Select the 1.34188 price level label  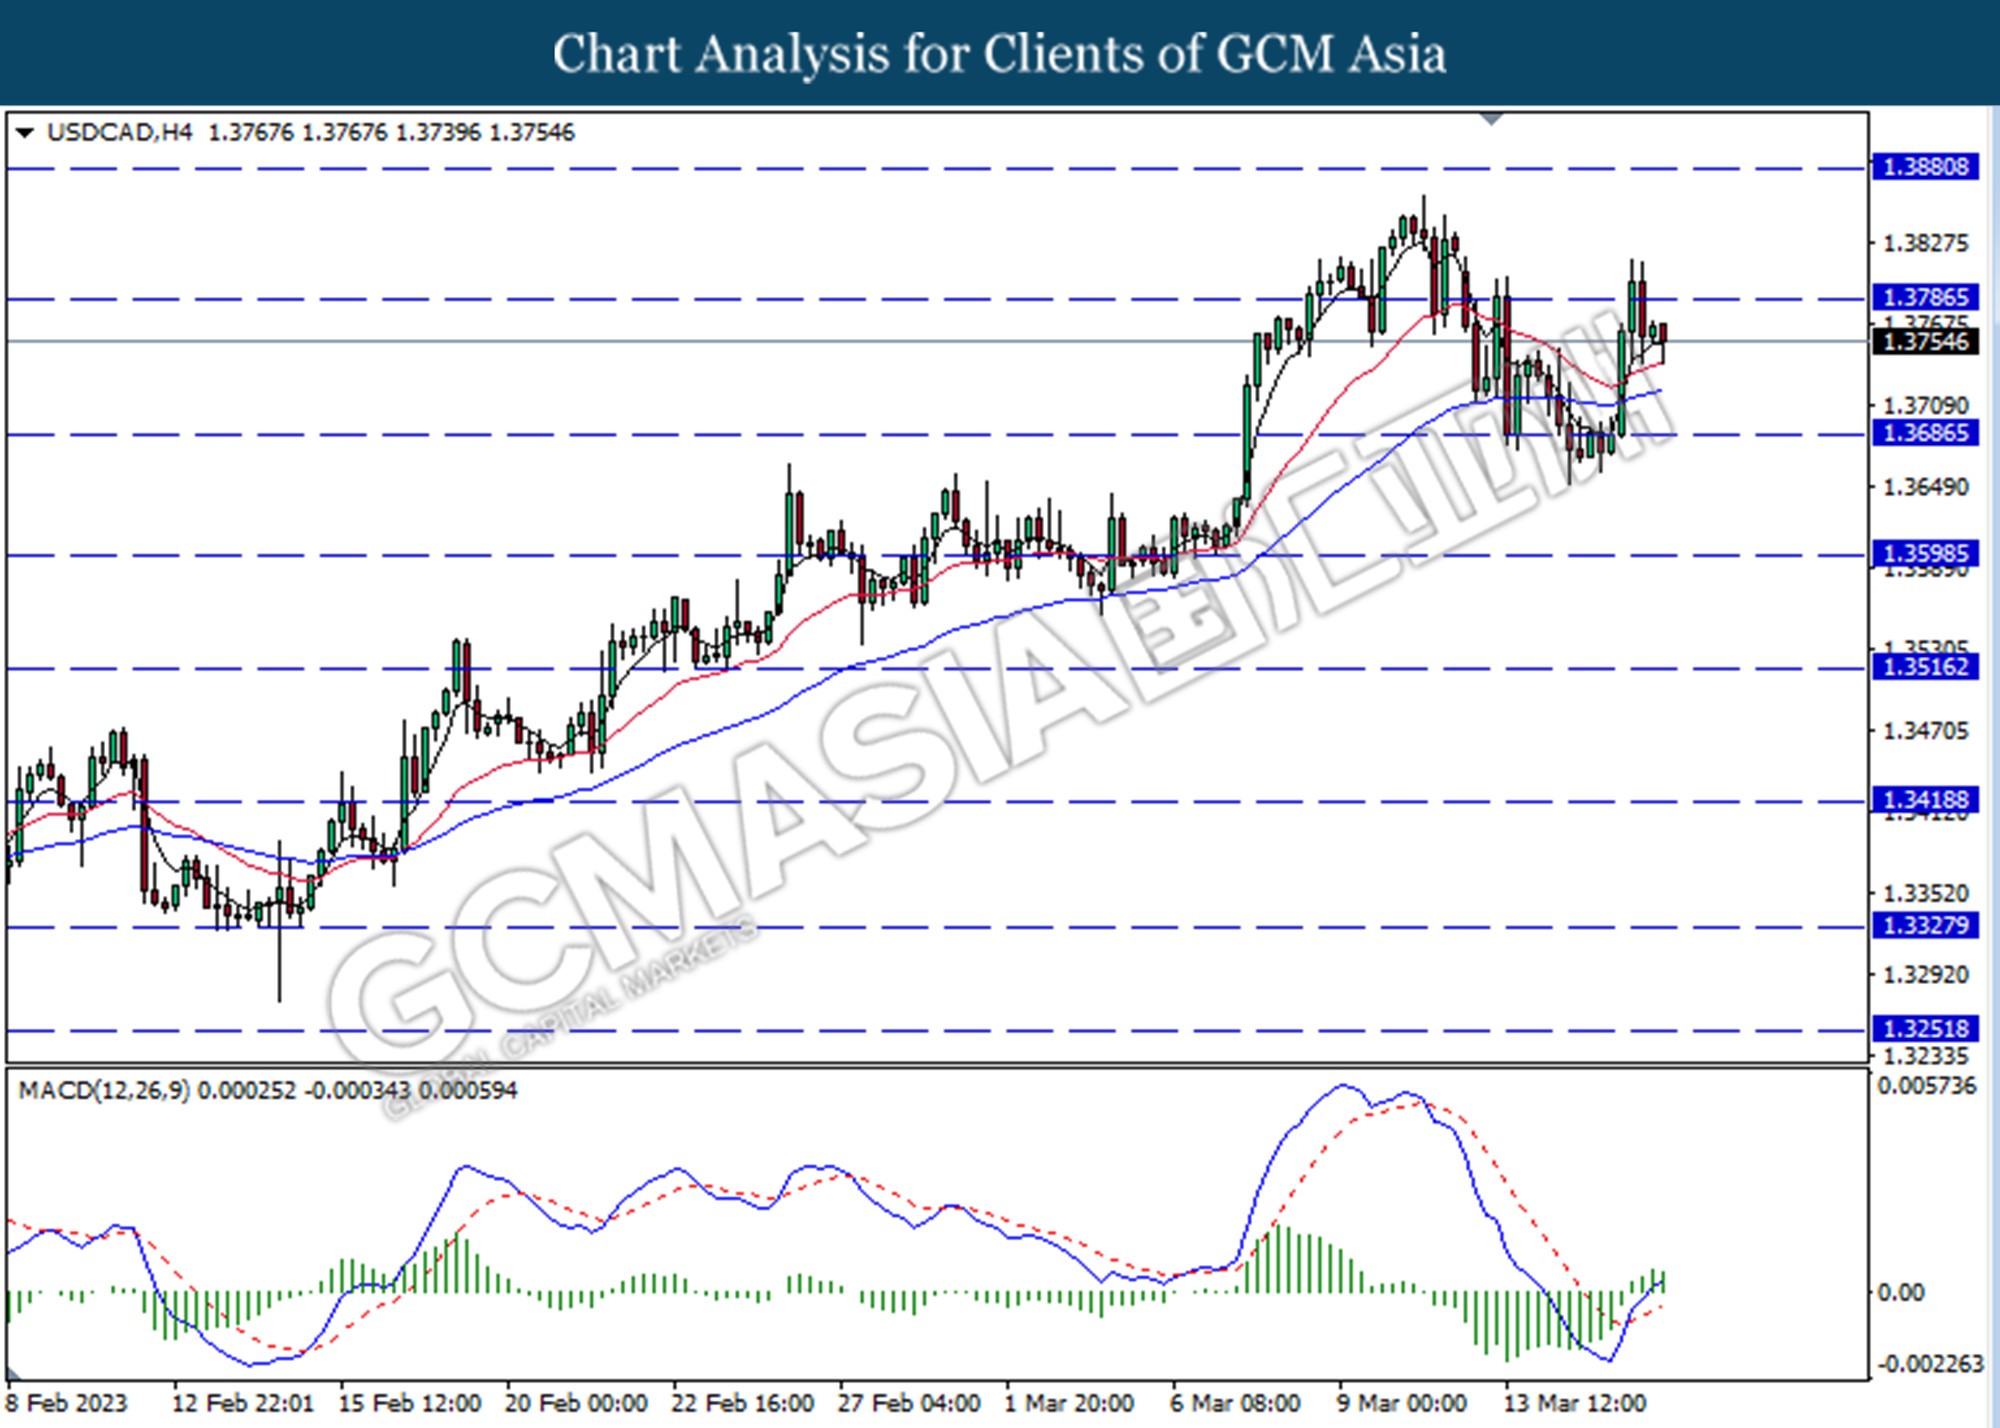1924,800
